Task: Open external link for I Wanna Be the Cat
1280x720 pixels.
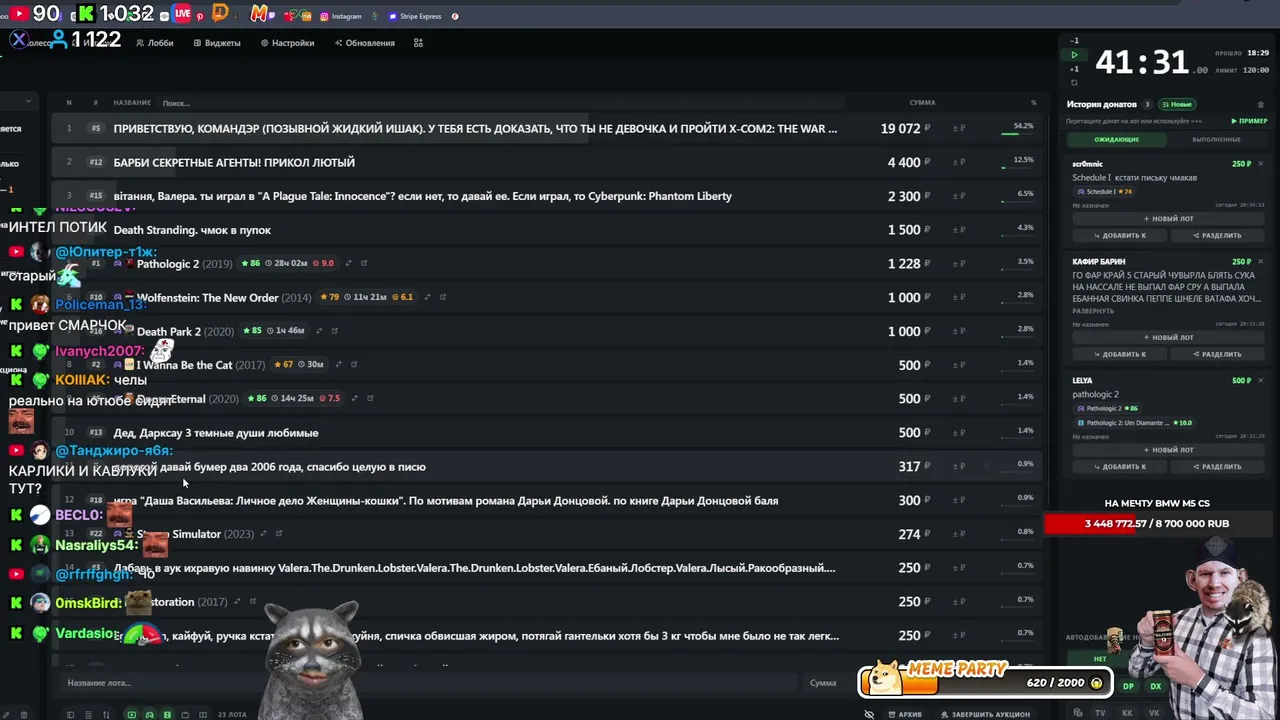Action: point(354,364)
